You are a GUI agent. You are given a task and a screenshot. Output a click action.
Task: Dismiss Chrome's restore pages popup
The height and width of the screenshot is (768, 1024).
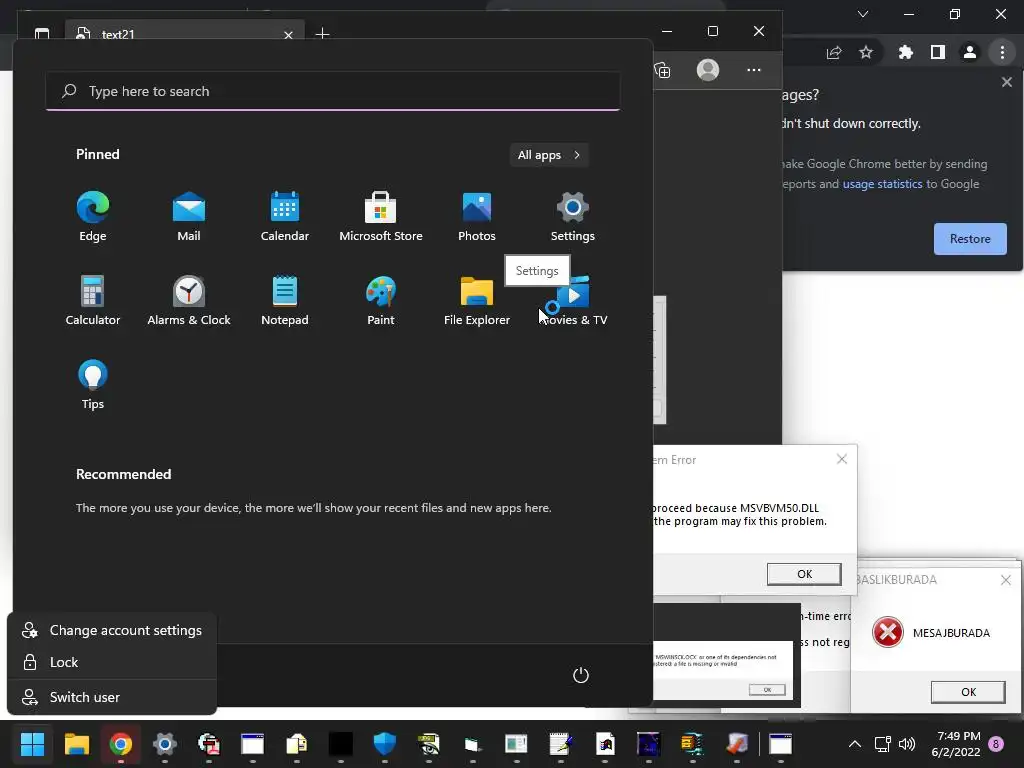[x=1006, y=82]
